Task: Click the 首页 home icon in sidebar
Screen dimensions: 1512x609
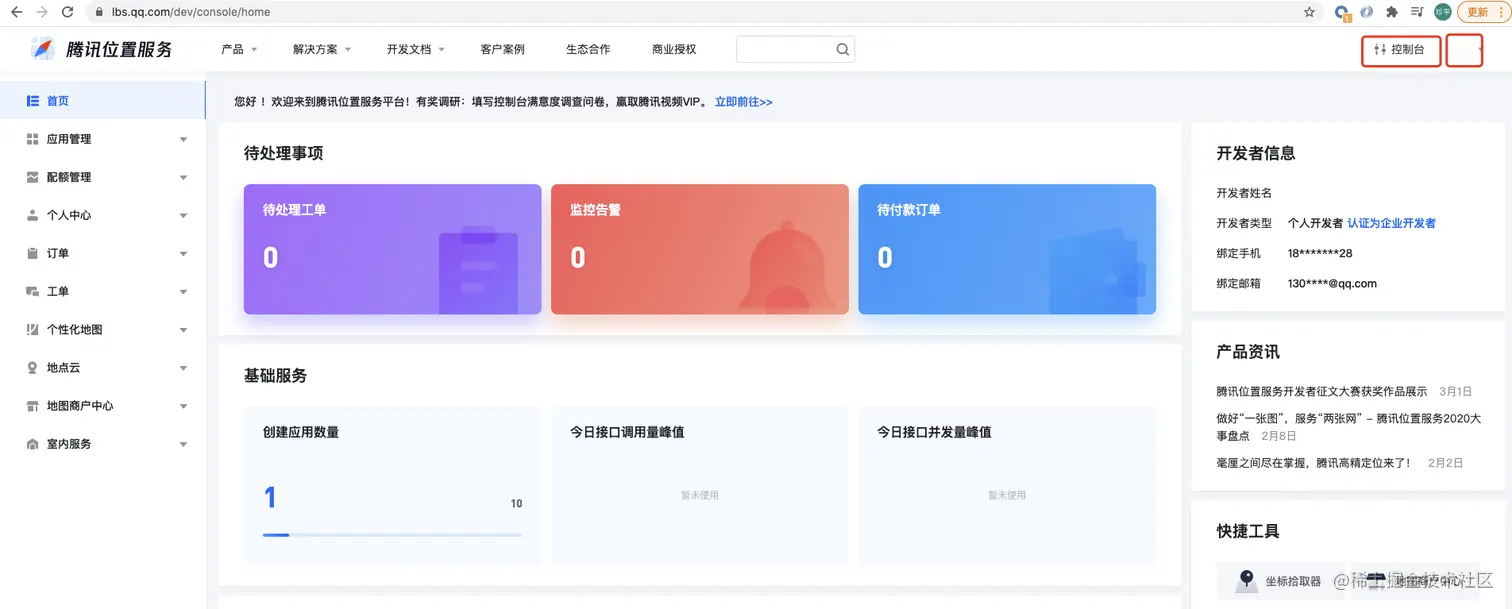Action: tap(32, 101)
